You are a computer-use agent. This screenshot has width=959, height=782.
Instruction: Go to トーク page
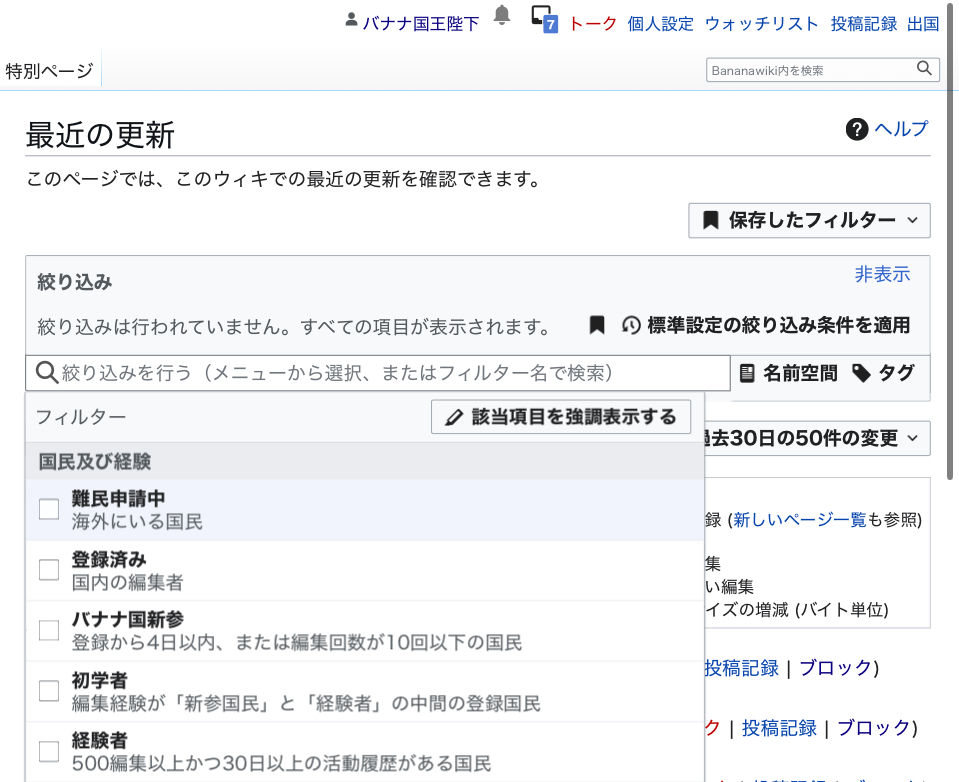593,24
